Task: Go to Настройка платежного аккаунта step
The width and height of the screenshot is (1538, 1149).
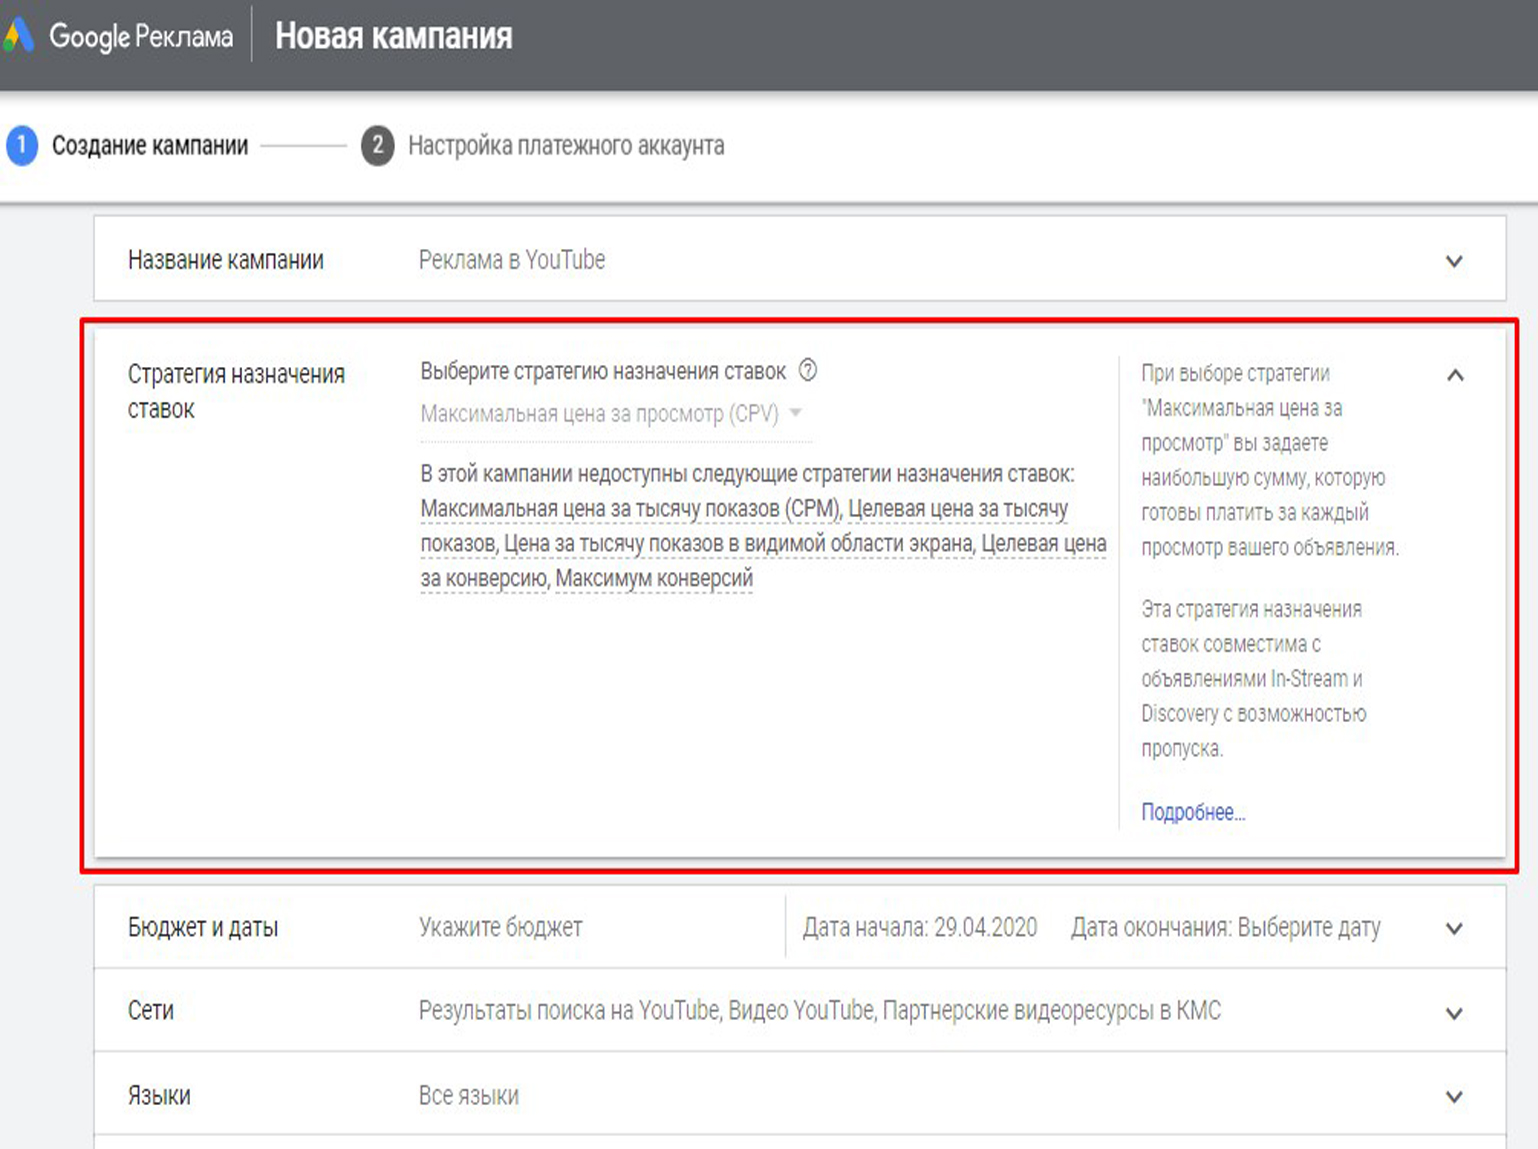Action: (566, 146)
